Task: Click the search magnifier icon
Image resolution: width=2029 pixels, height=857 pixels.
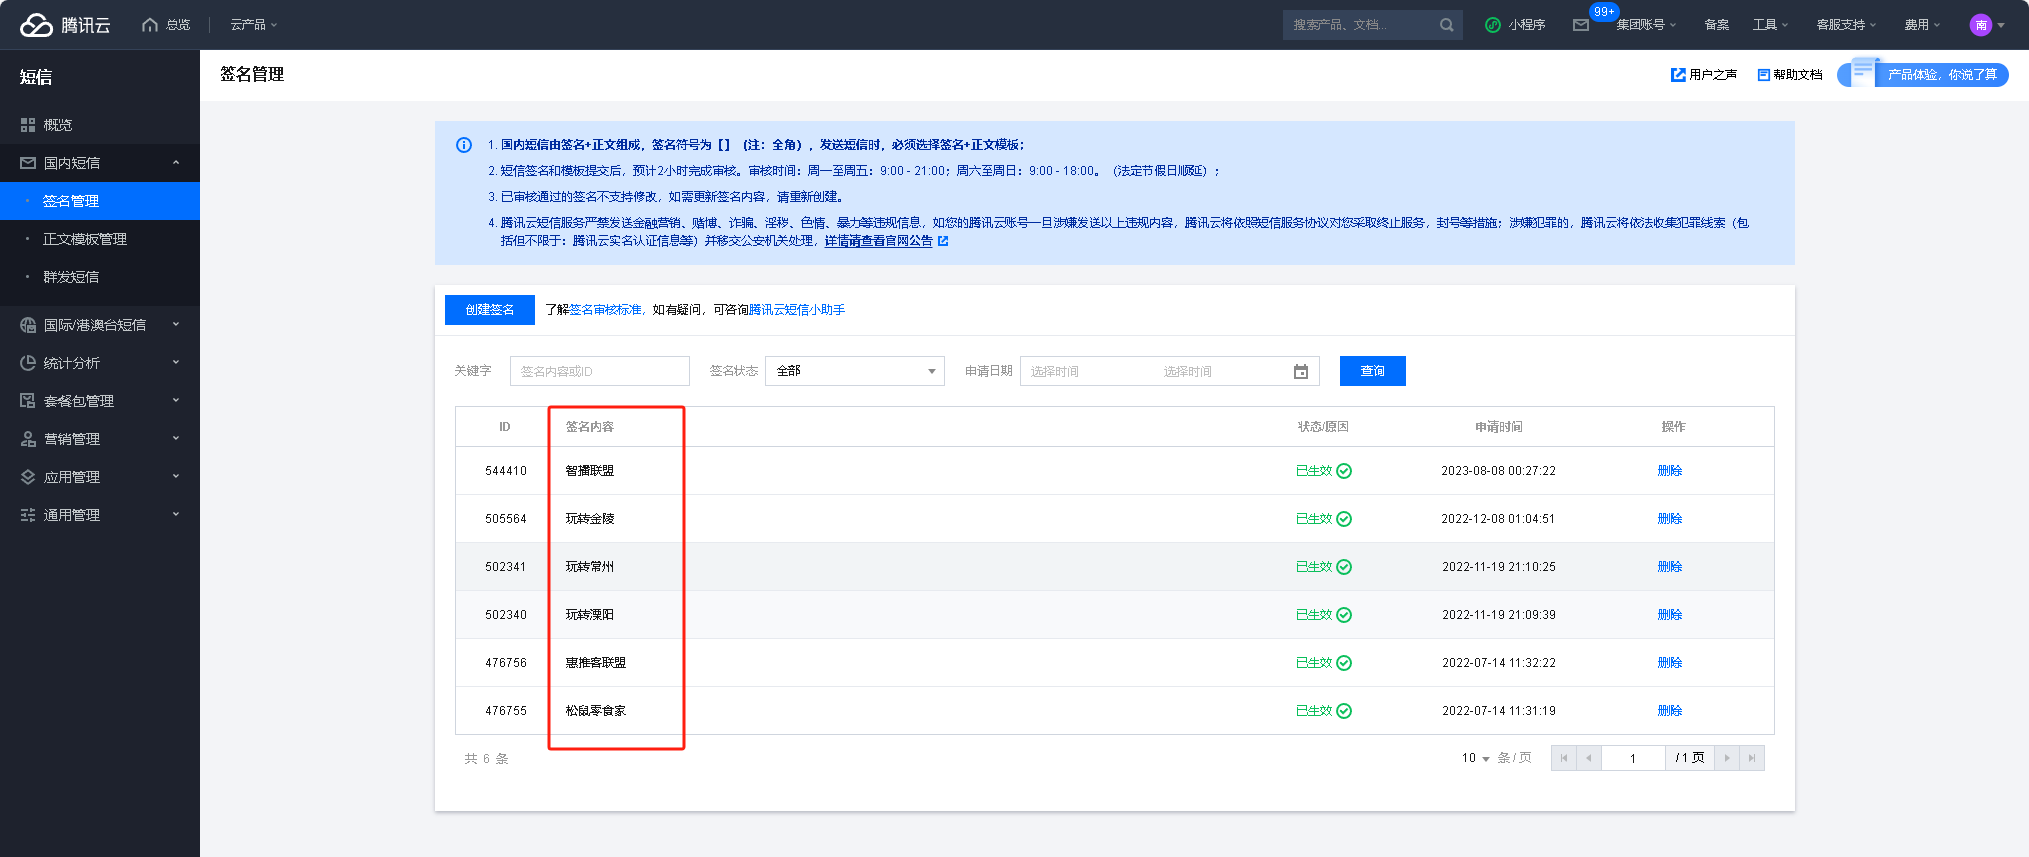Action: pyautogui.click(x=1447, y=25)
